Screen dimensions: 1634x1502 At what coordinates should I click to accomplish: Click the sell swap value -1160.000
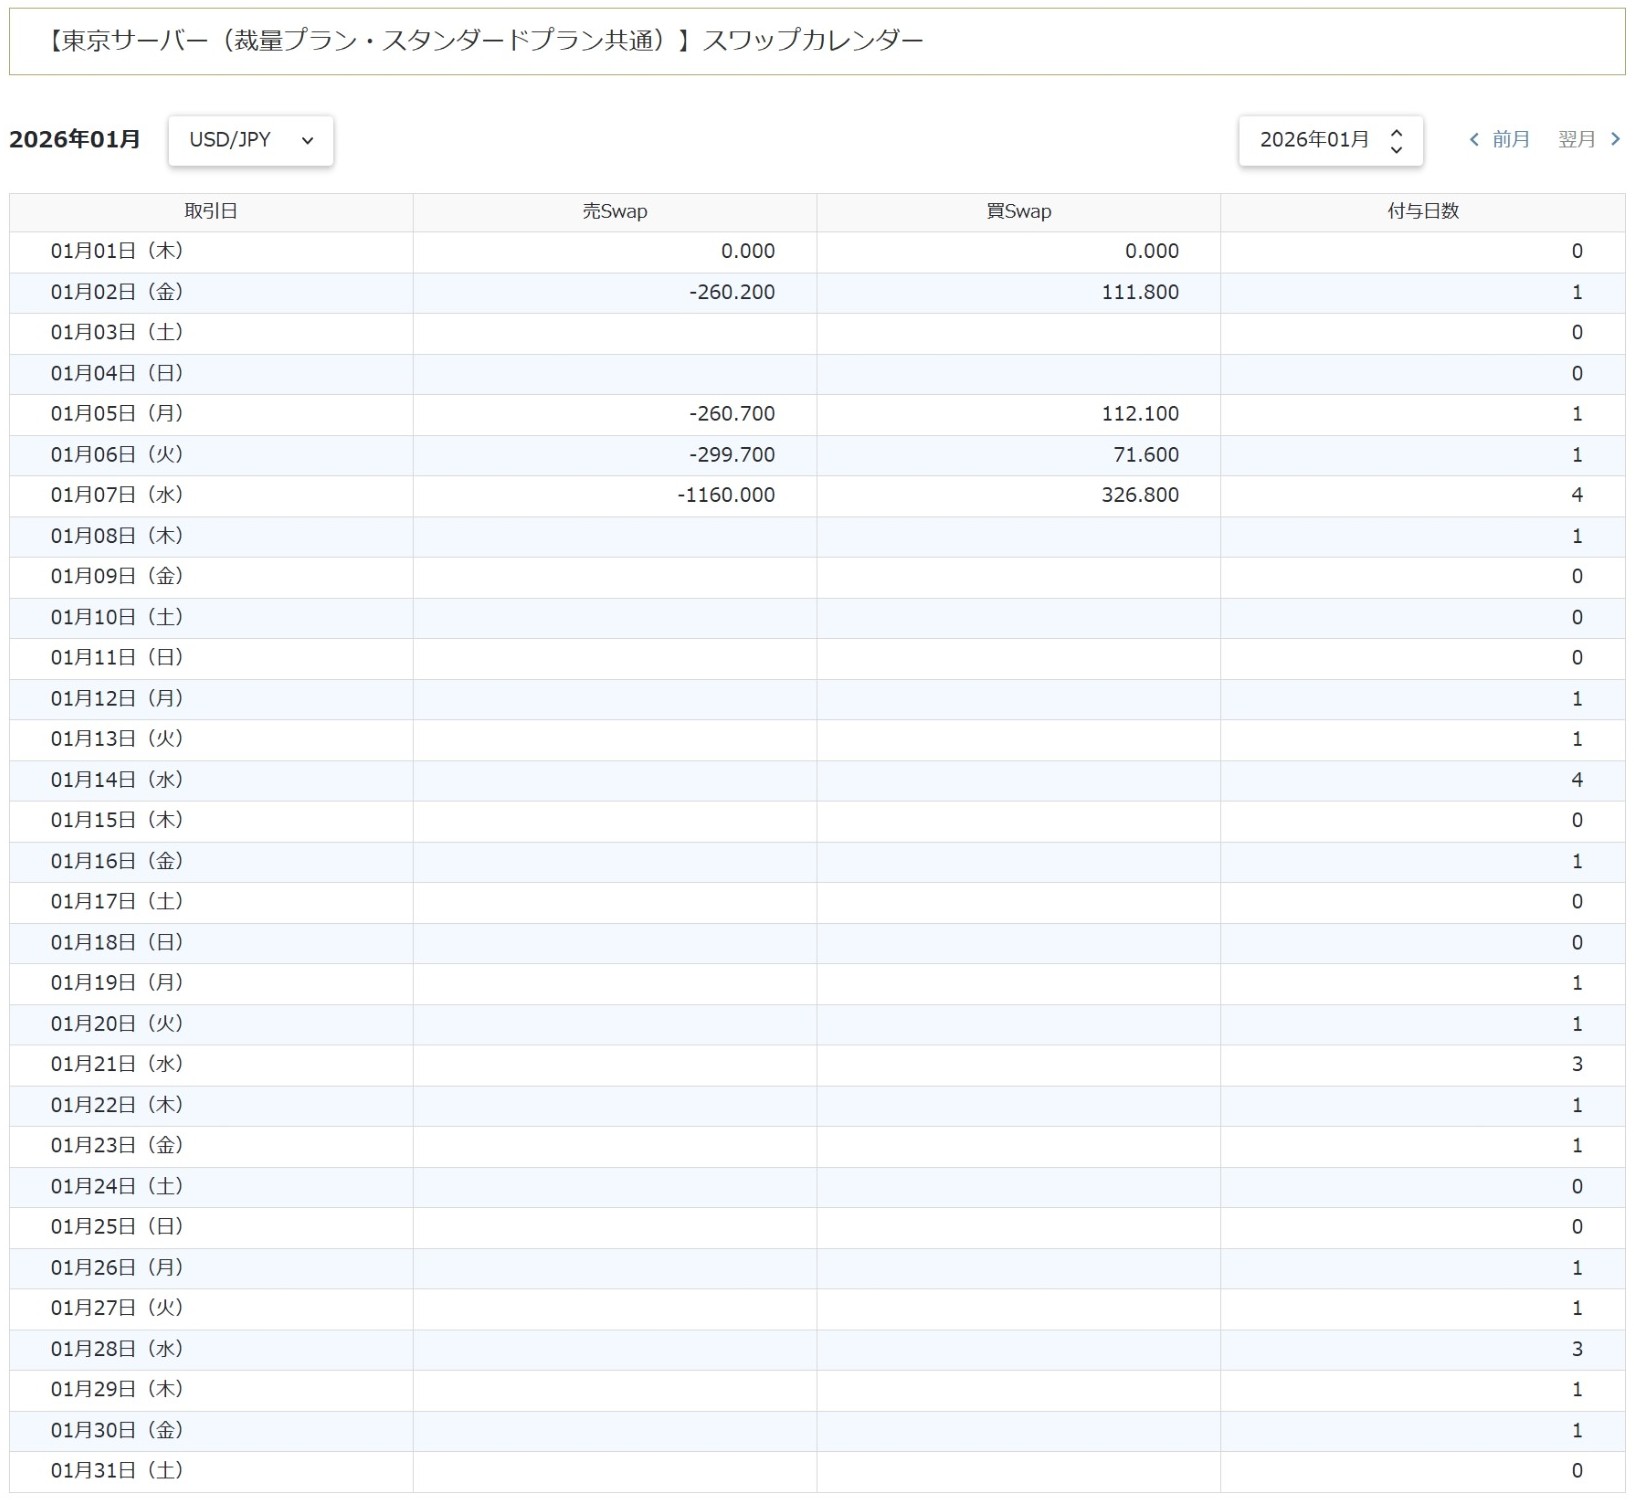pos(726,496)
